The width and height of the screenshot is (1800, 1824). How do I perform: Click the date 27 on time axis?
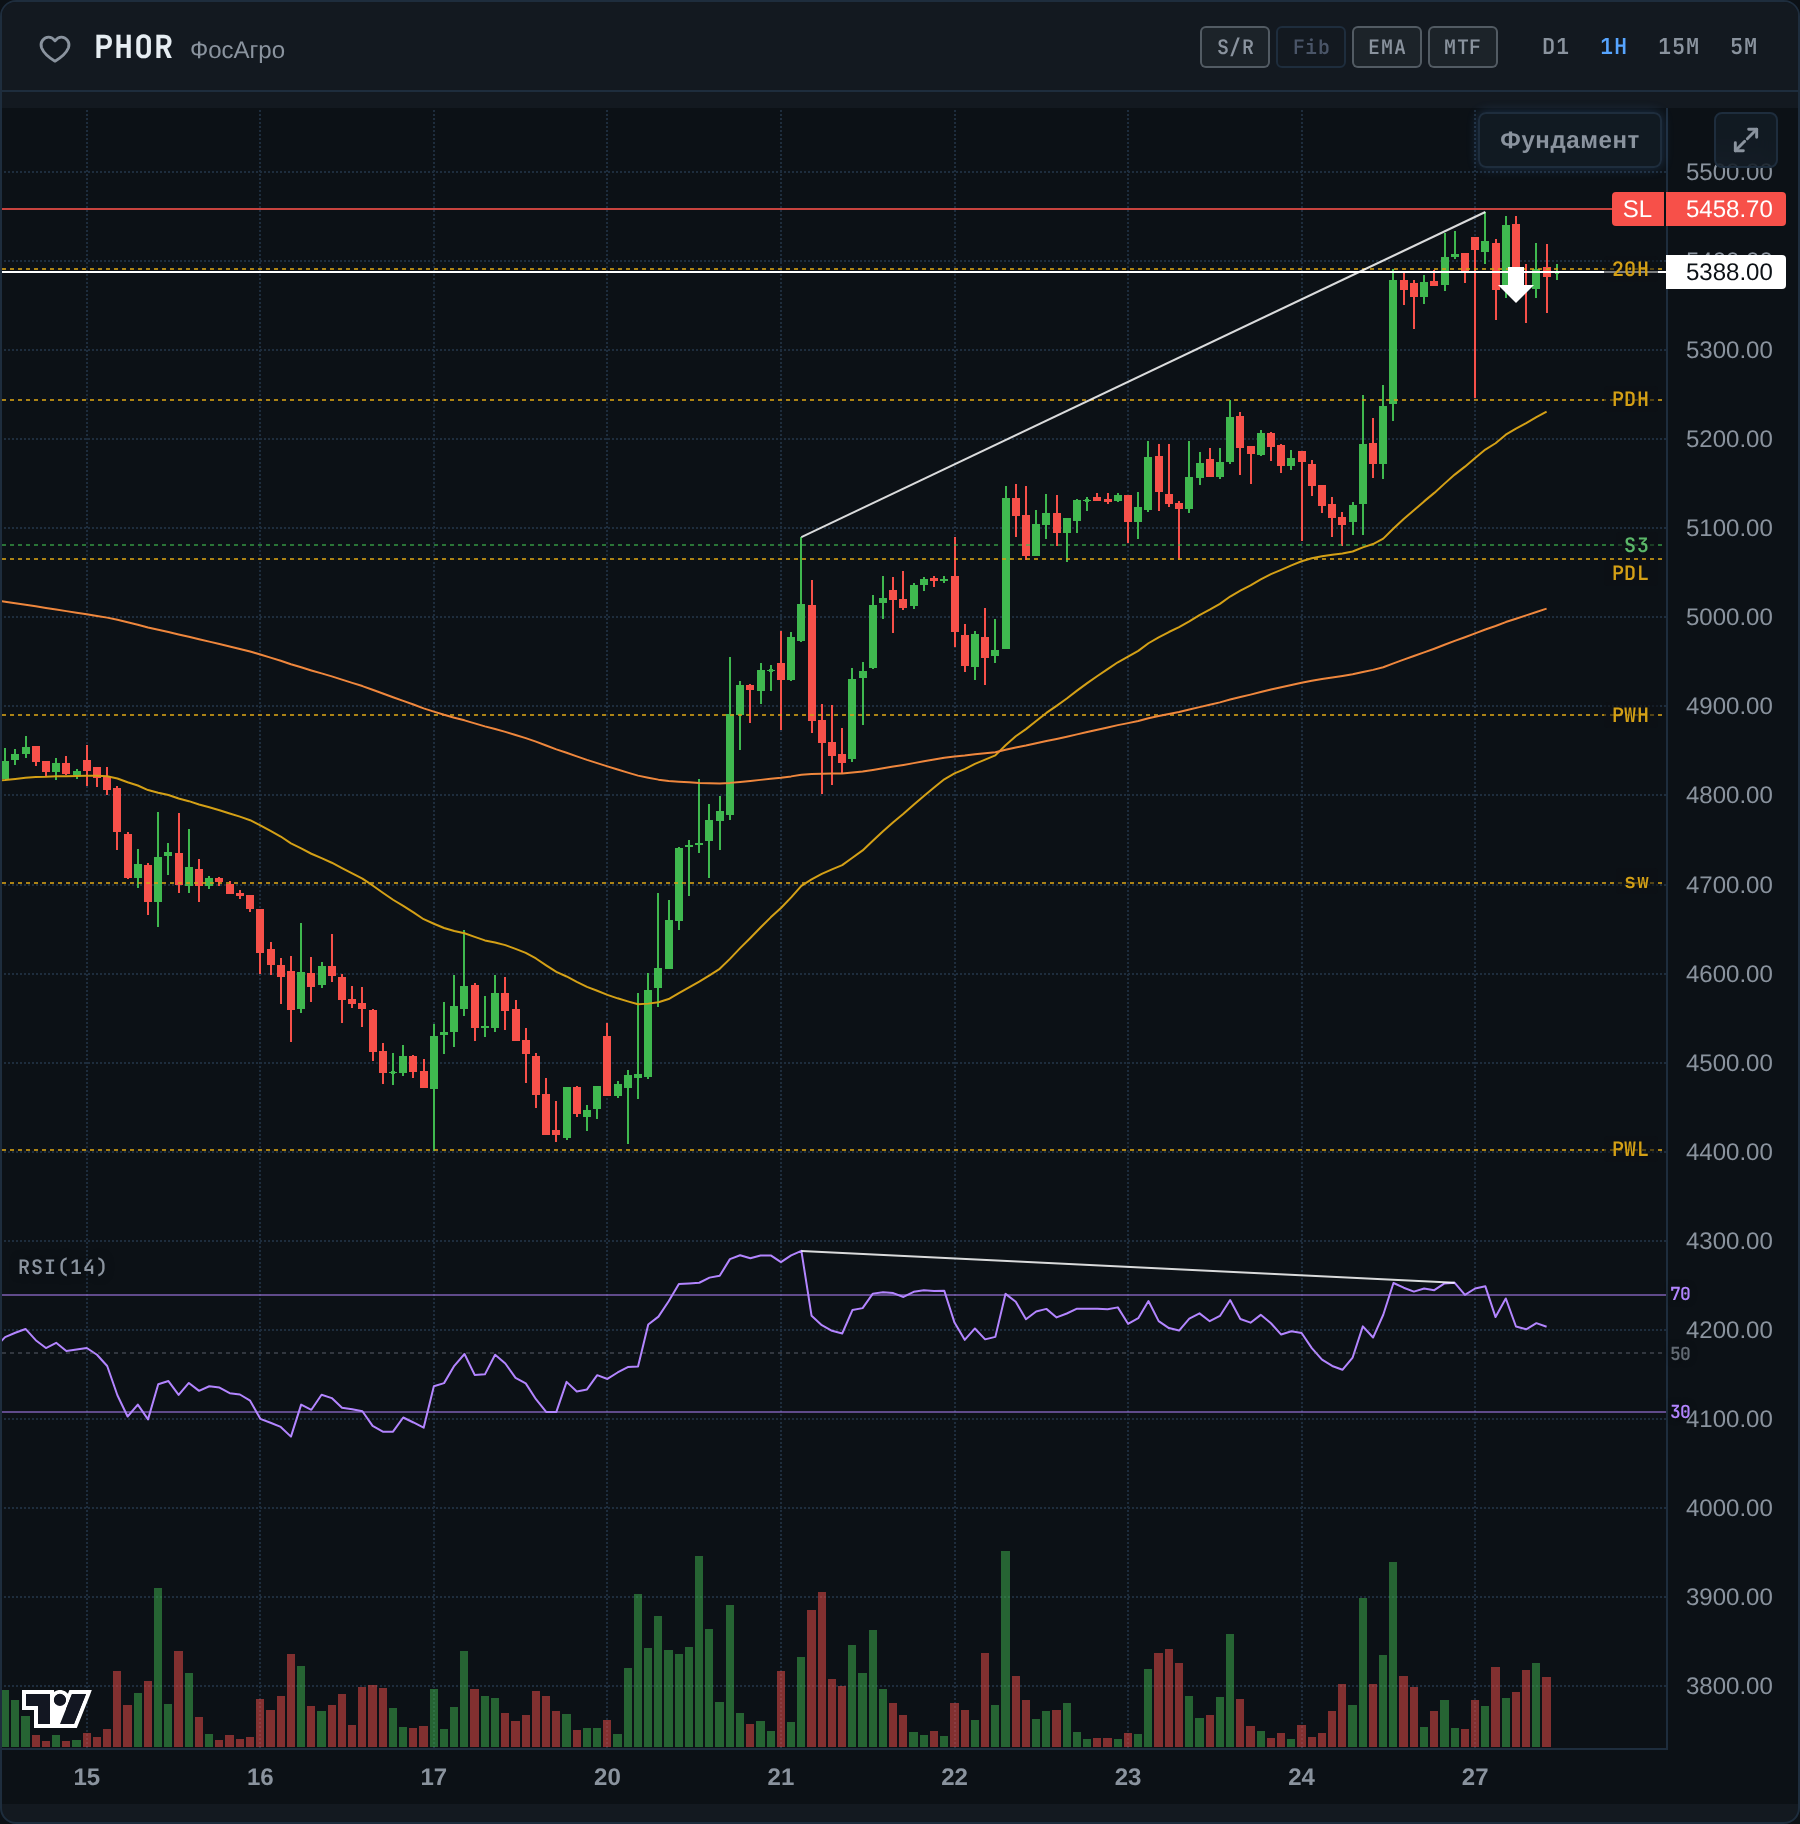click(x=1475, y=1777)
